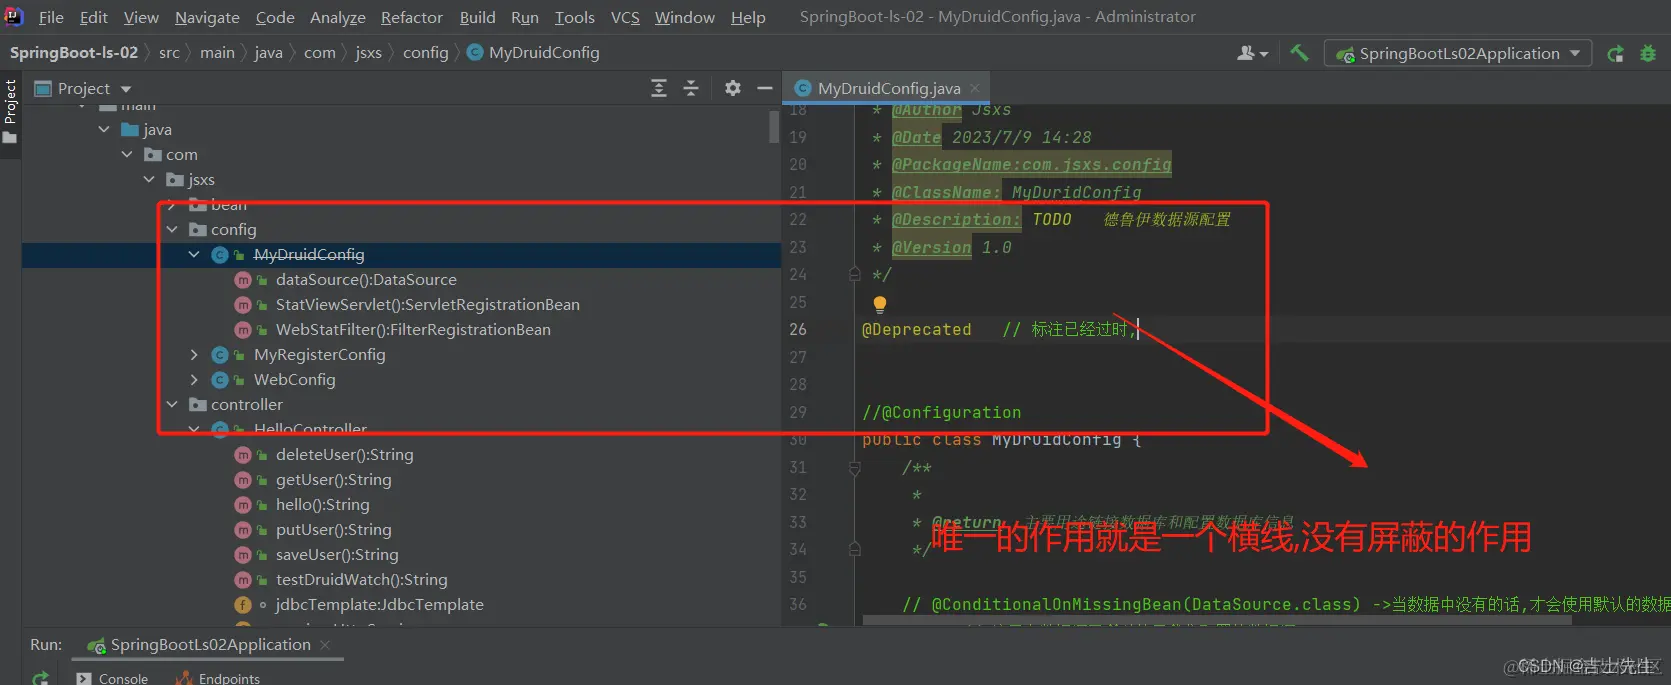Open the File menu
The image size is (1671, 685).
tap(51, 17)
